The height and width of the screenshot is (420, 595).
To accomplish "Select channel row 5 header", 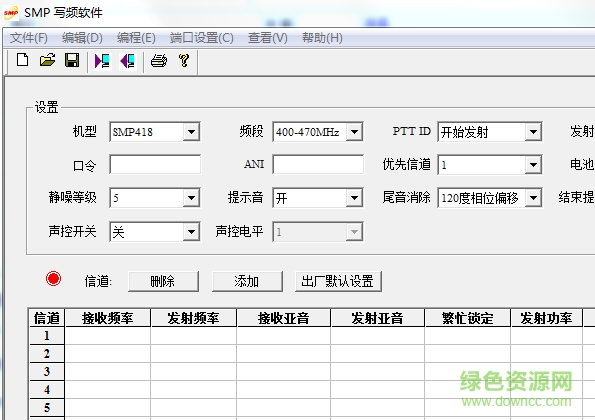I will tap(47, 407).
